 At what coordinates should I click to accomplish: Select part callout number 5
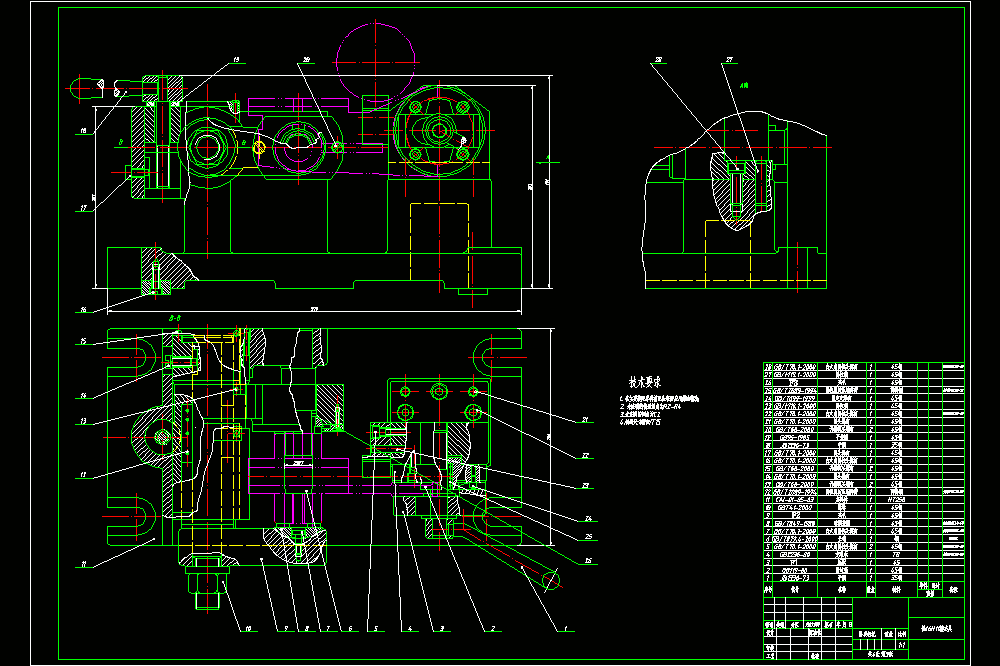pos(376,628)
